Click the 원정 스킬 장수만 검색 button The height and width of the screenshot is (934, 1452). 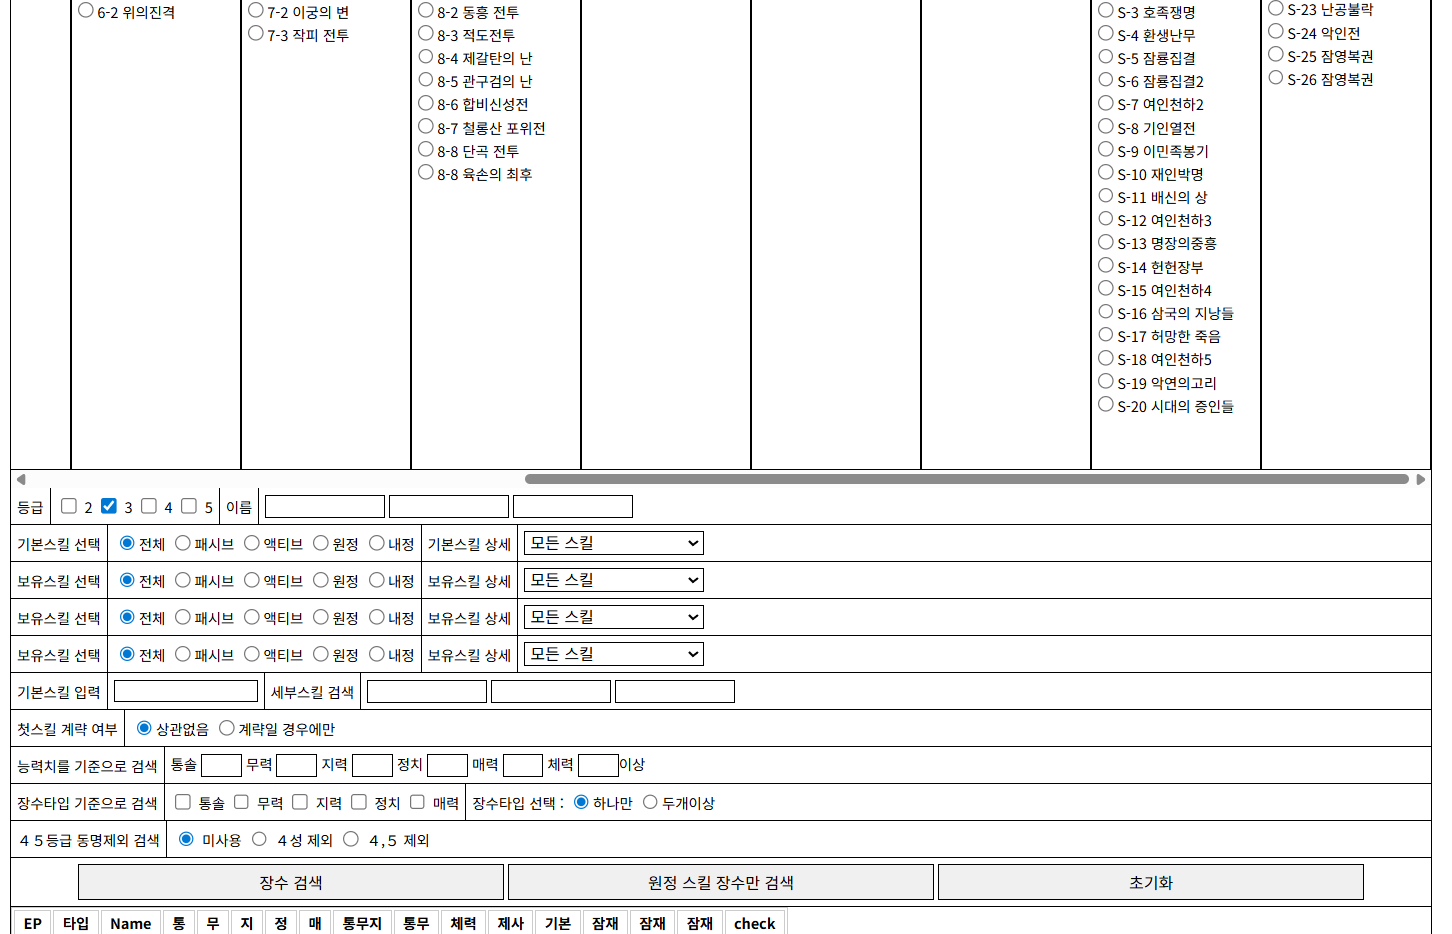[x=720, y=882]
